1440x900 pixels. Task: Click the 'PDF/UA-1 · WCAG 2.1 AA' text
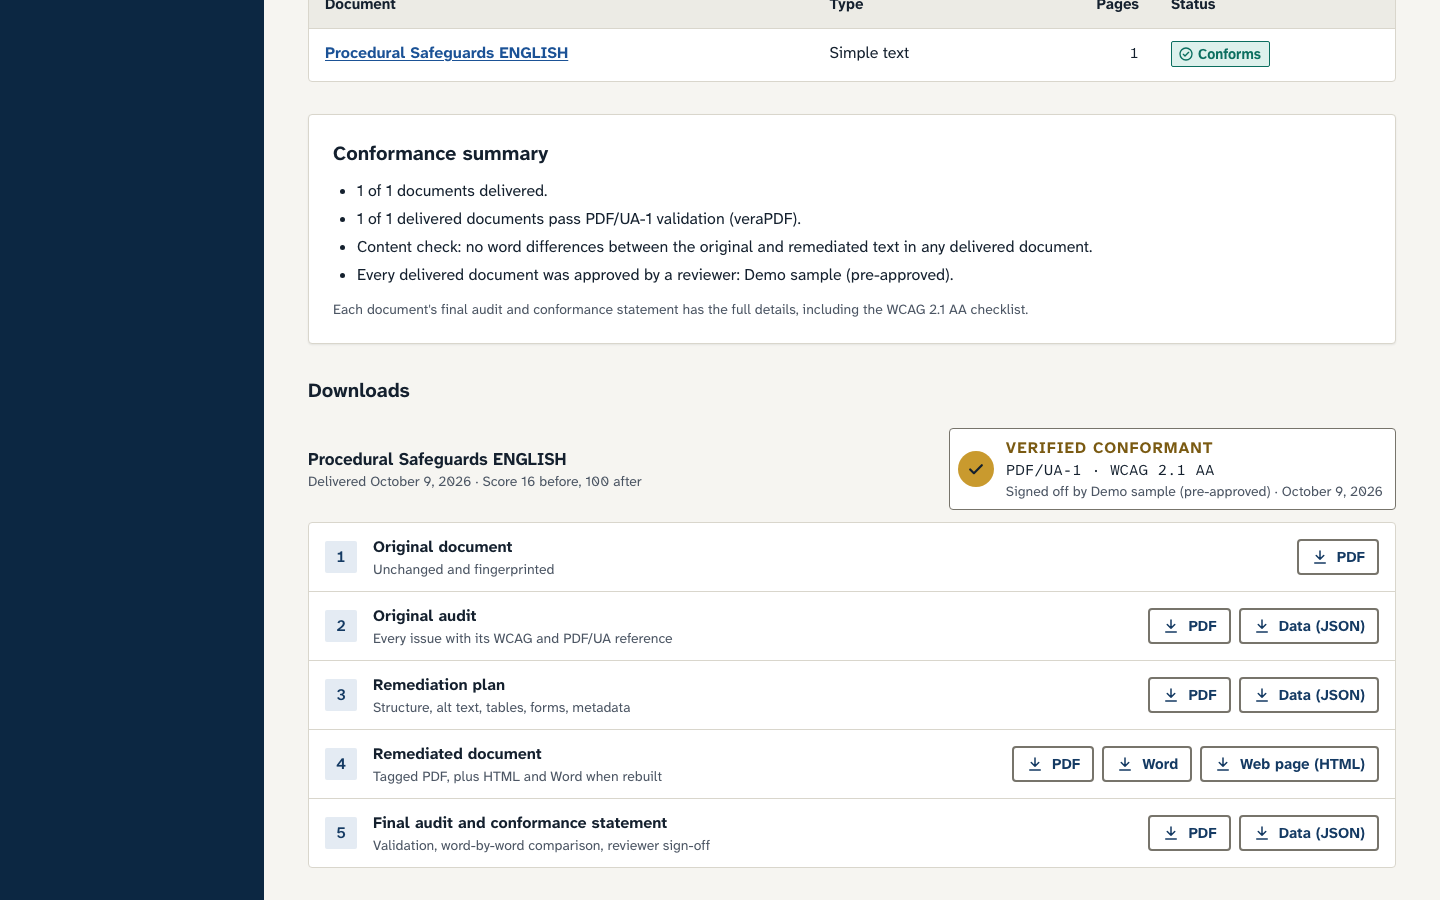coord(1110,470)
